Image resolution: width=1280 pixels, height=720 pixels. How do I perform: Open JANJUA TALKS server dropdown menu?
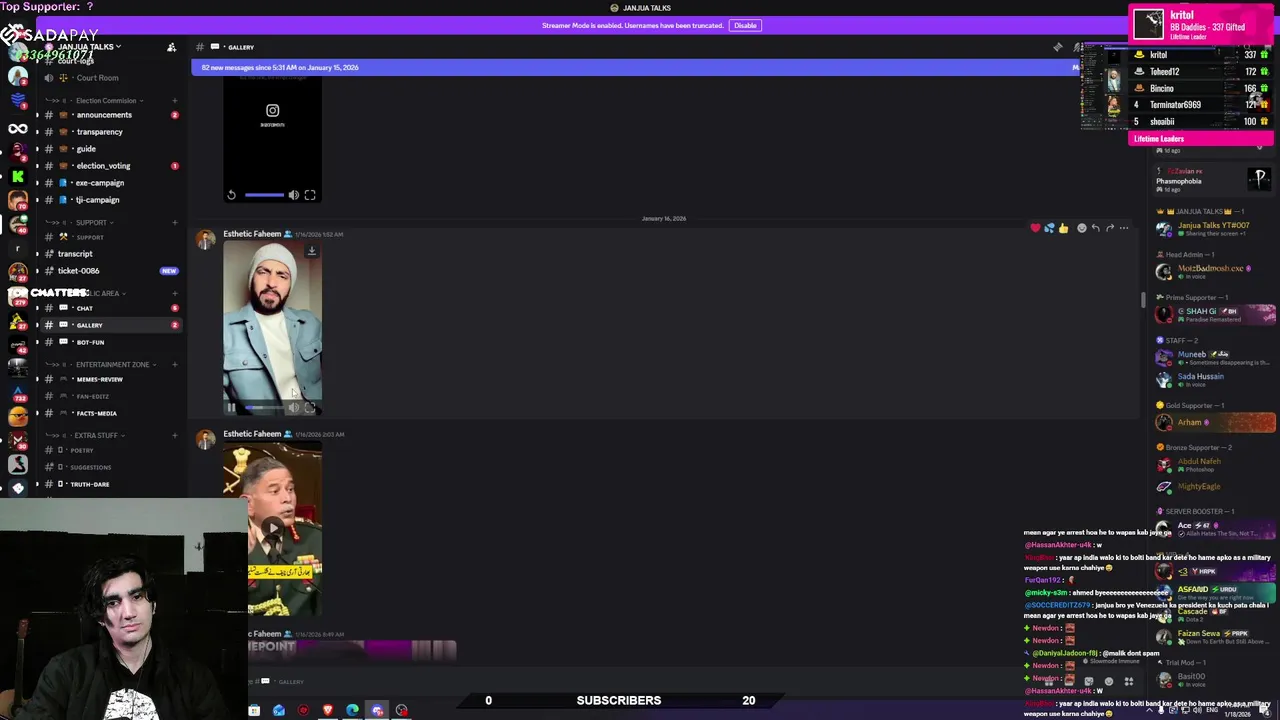[89, 47]
